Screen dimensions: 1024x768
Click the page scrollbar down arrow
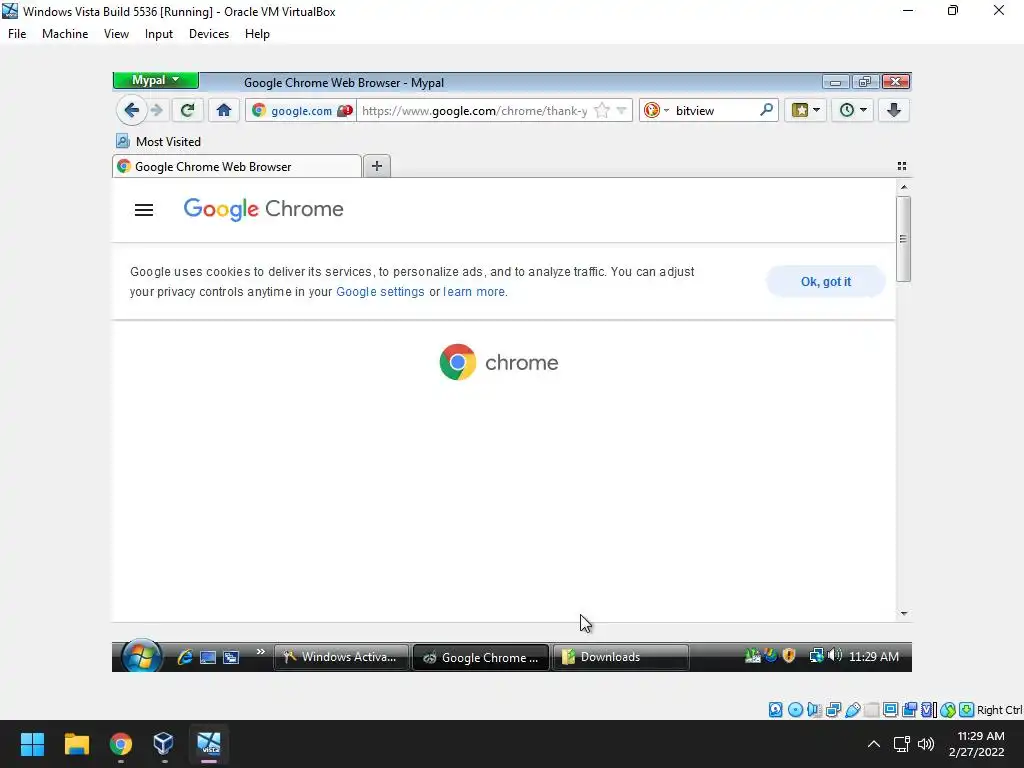click(904, 613)
